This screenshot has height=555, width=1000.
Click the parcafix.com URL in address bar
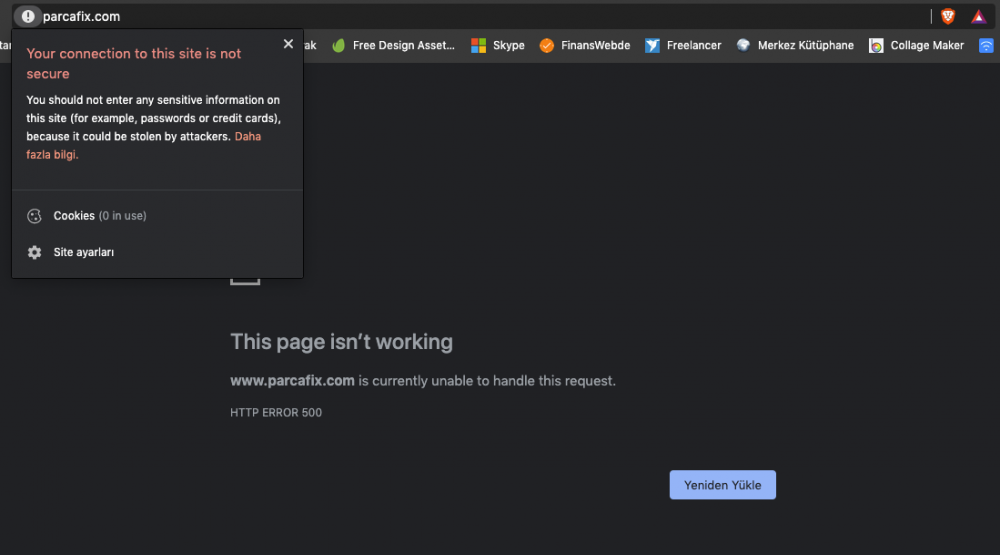[x=81, y=17]
